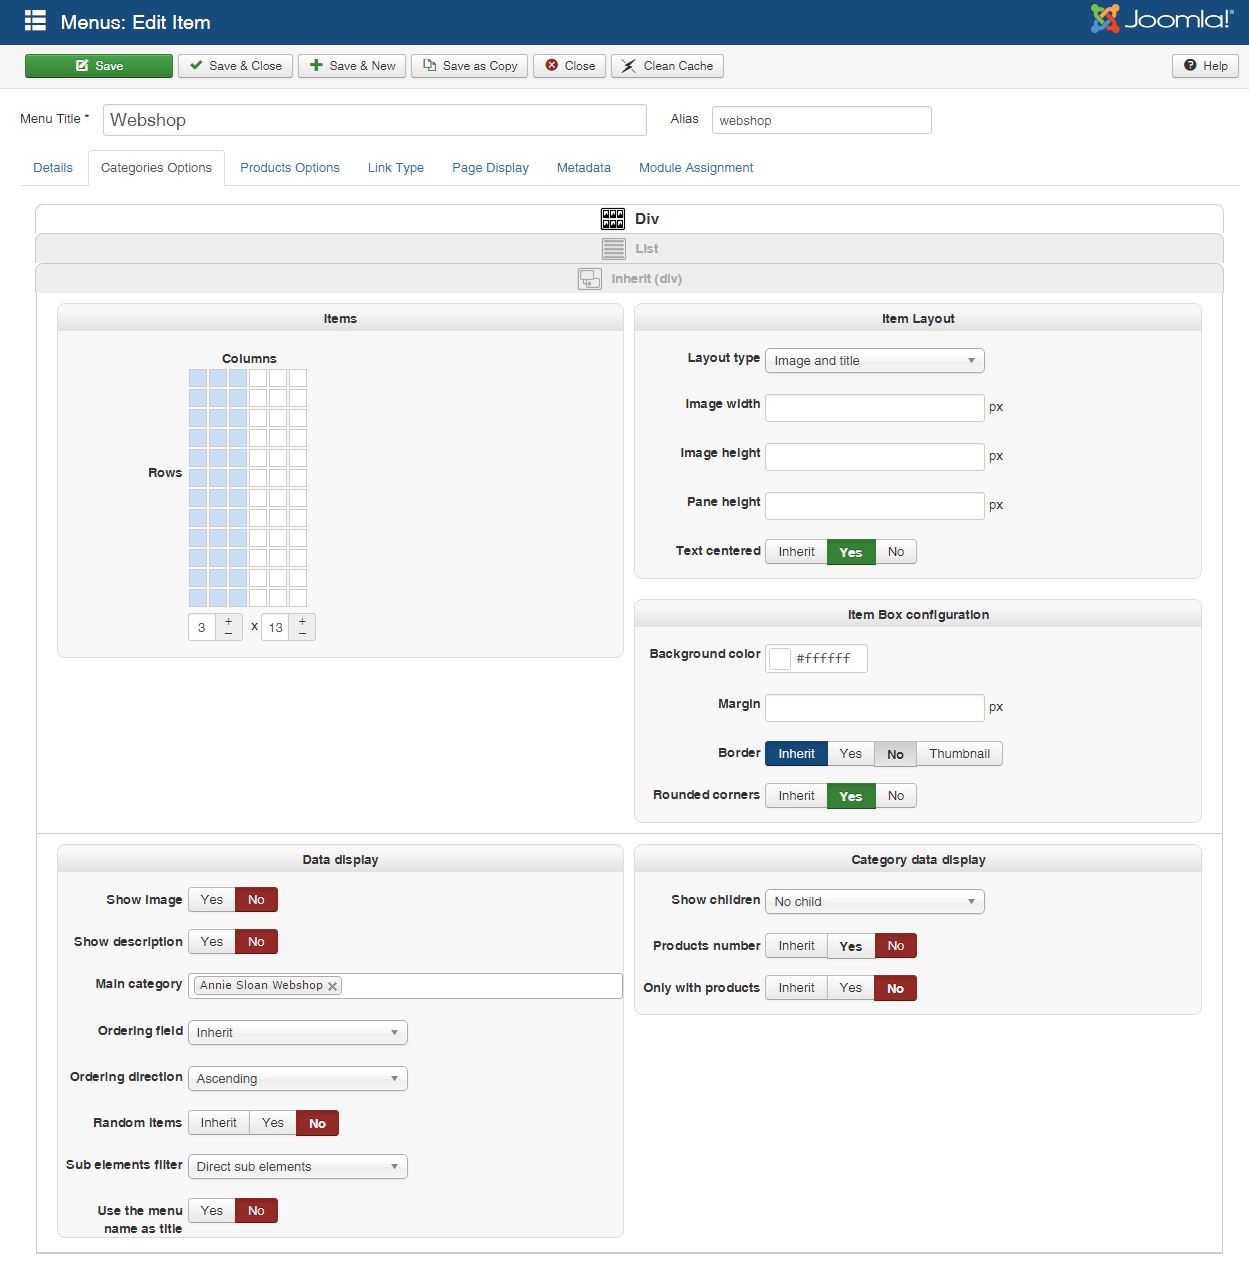
Task: Set Show description to Yes
Action: click(x=212, y=942)
